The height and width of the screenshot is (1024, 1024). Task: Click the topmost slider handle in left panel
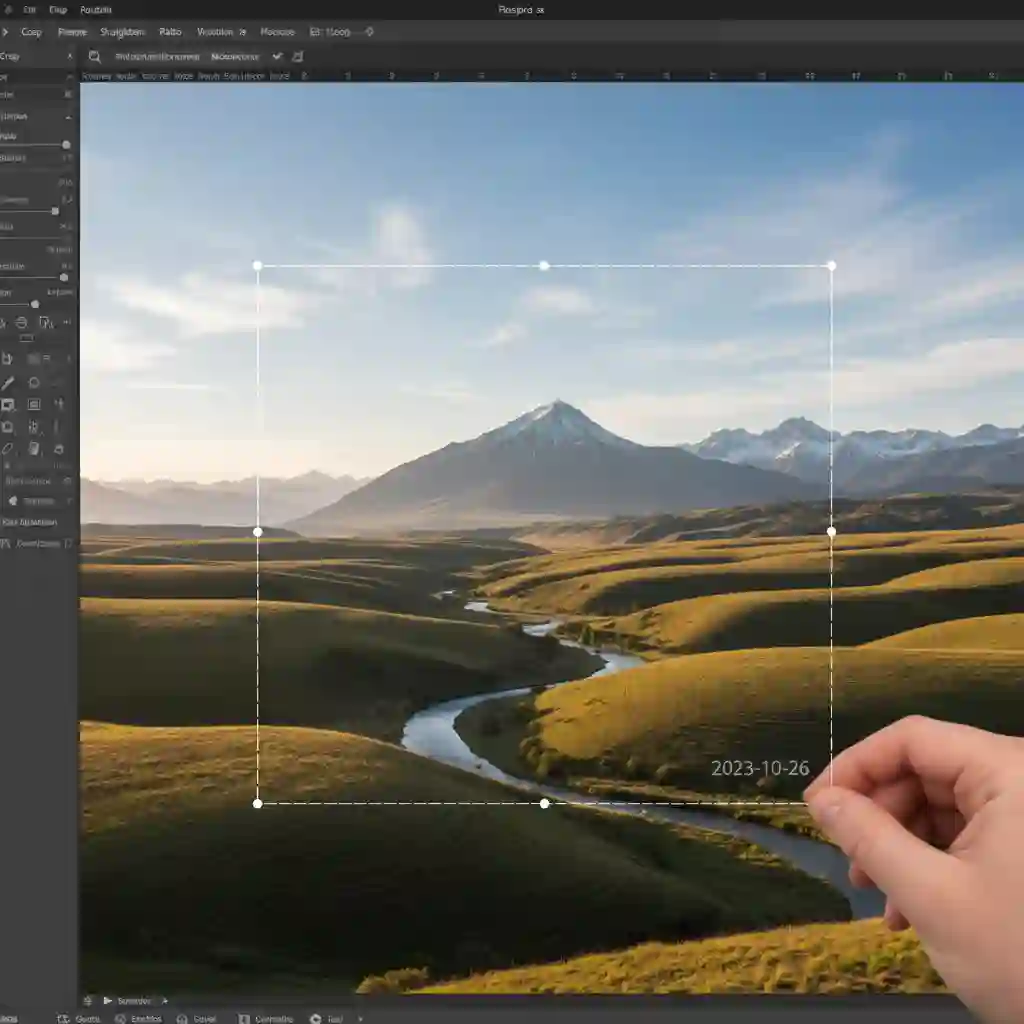click(66, 145)
